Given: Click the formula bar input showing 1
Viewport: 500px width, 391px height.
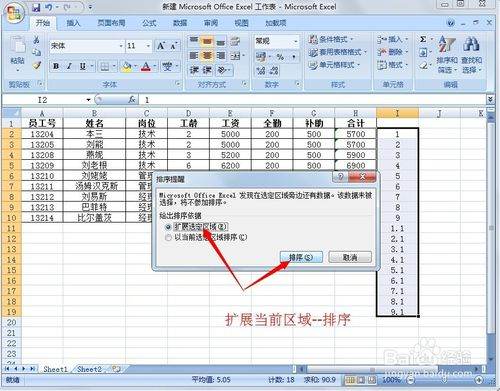Looking at the screenshot, I should [313, 100].
